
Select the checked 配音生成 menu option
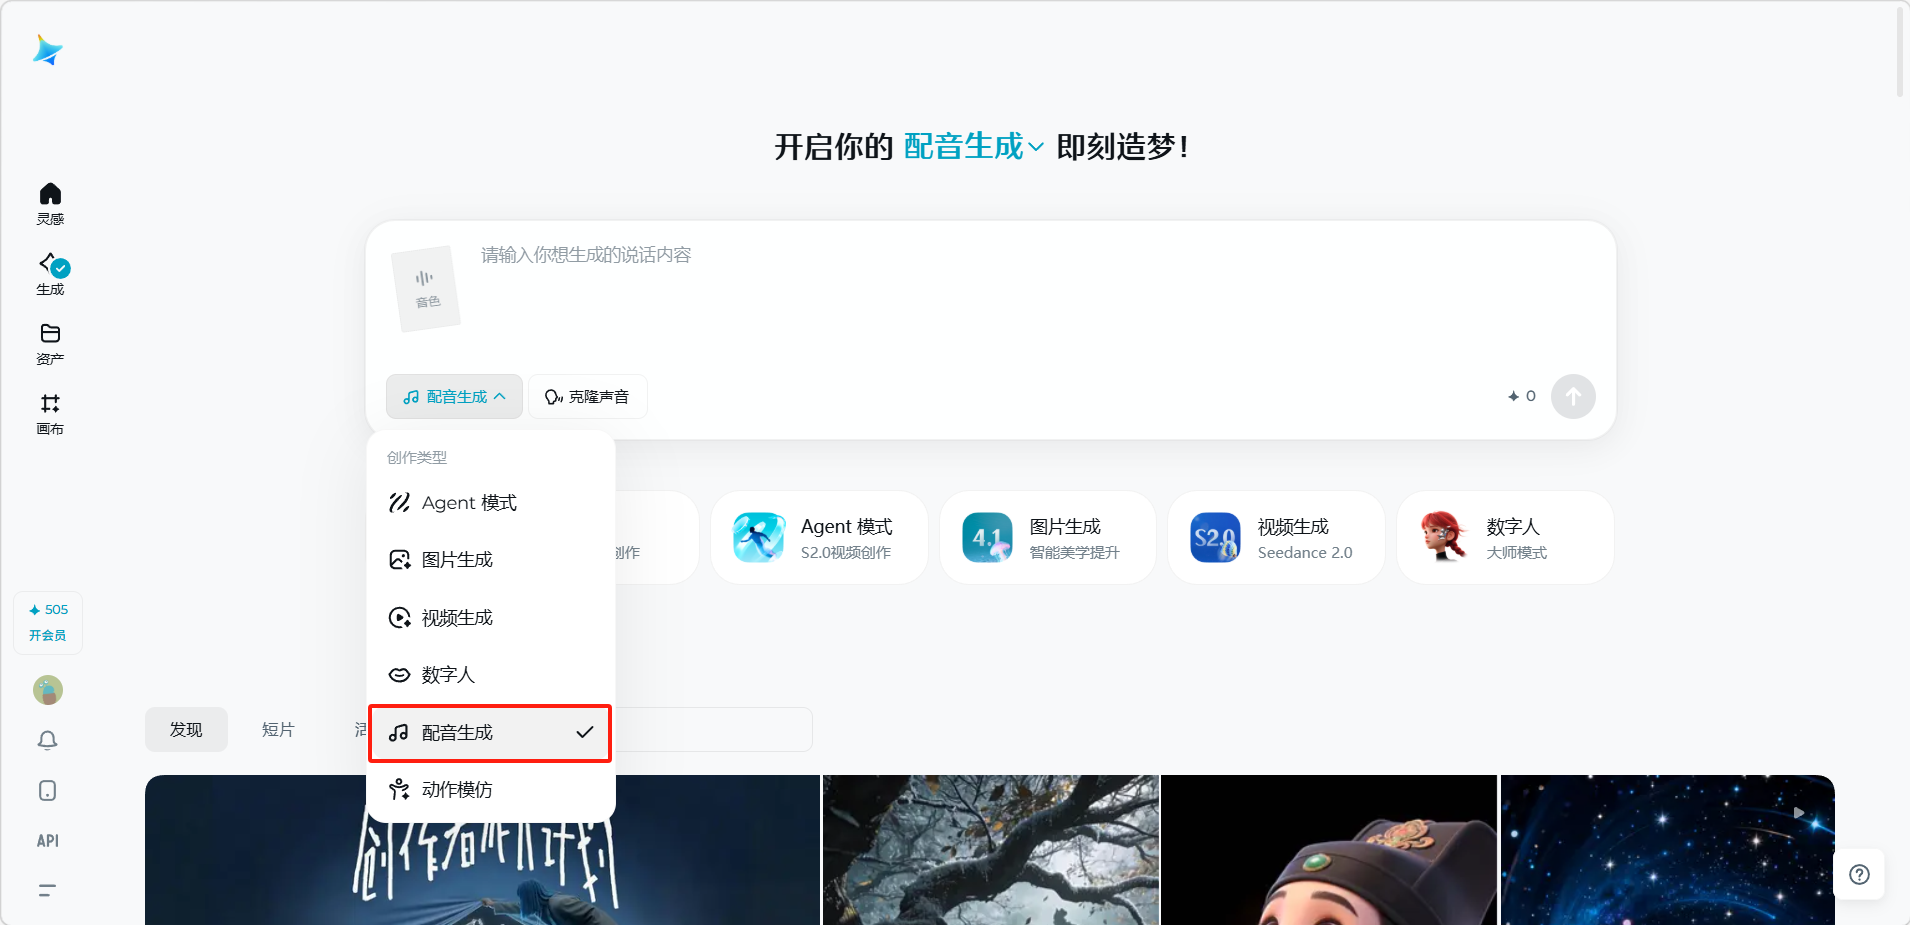[x=490, y=733]
